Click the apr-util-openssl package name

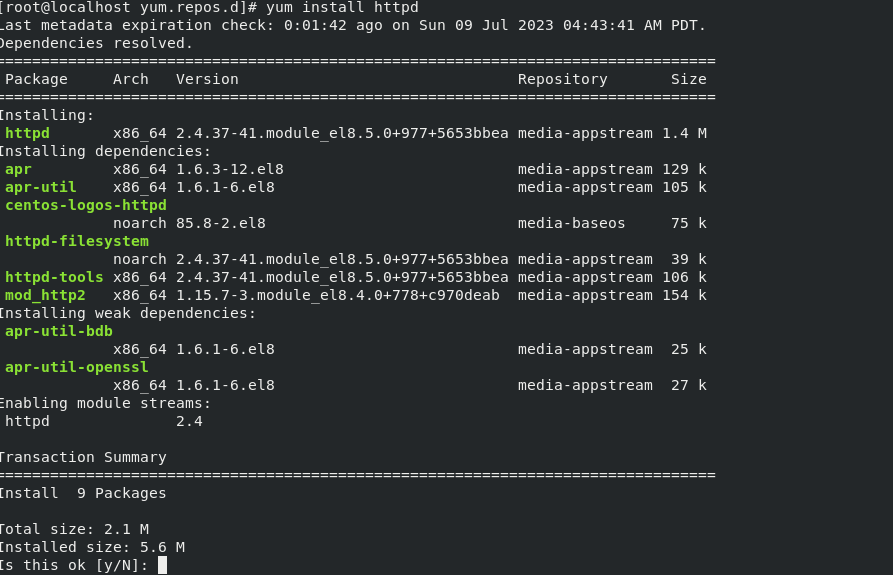click(x=77, y=367)
